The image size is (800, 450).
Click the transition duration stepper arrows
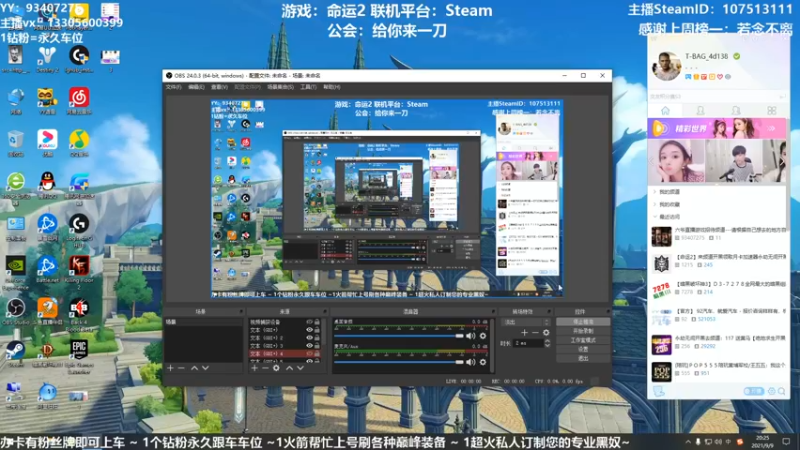click(x=547, y=343)
